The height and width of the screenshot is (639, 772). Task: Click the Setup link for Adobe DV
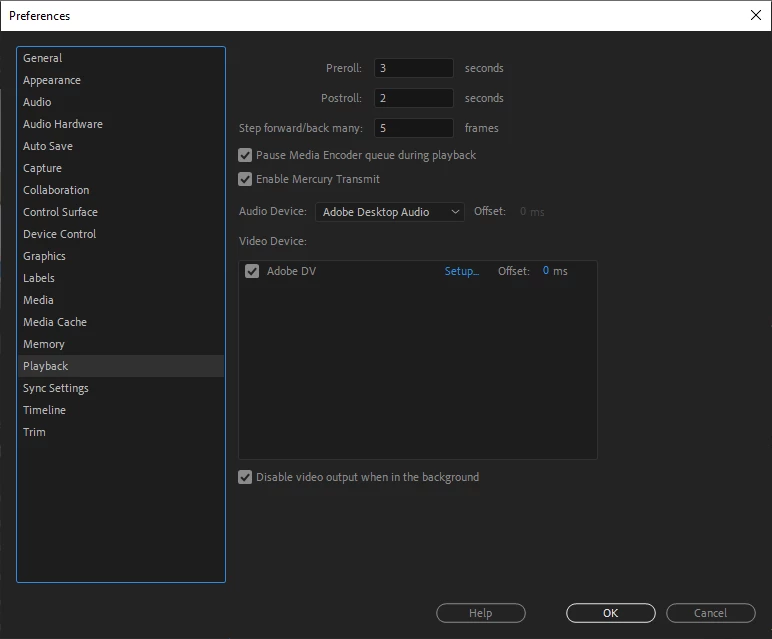(x=462, y=271)
